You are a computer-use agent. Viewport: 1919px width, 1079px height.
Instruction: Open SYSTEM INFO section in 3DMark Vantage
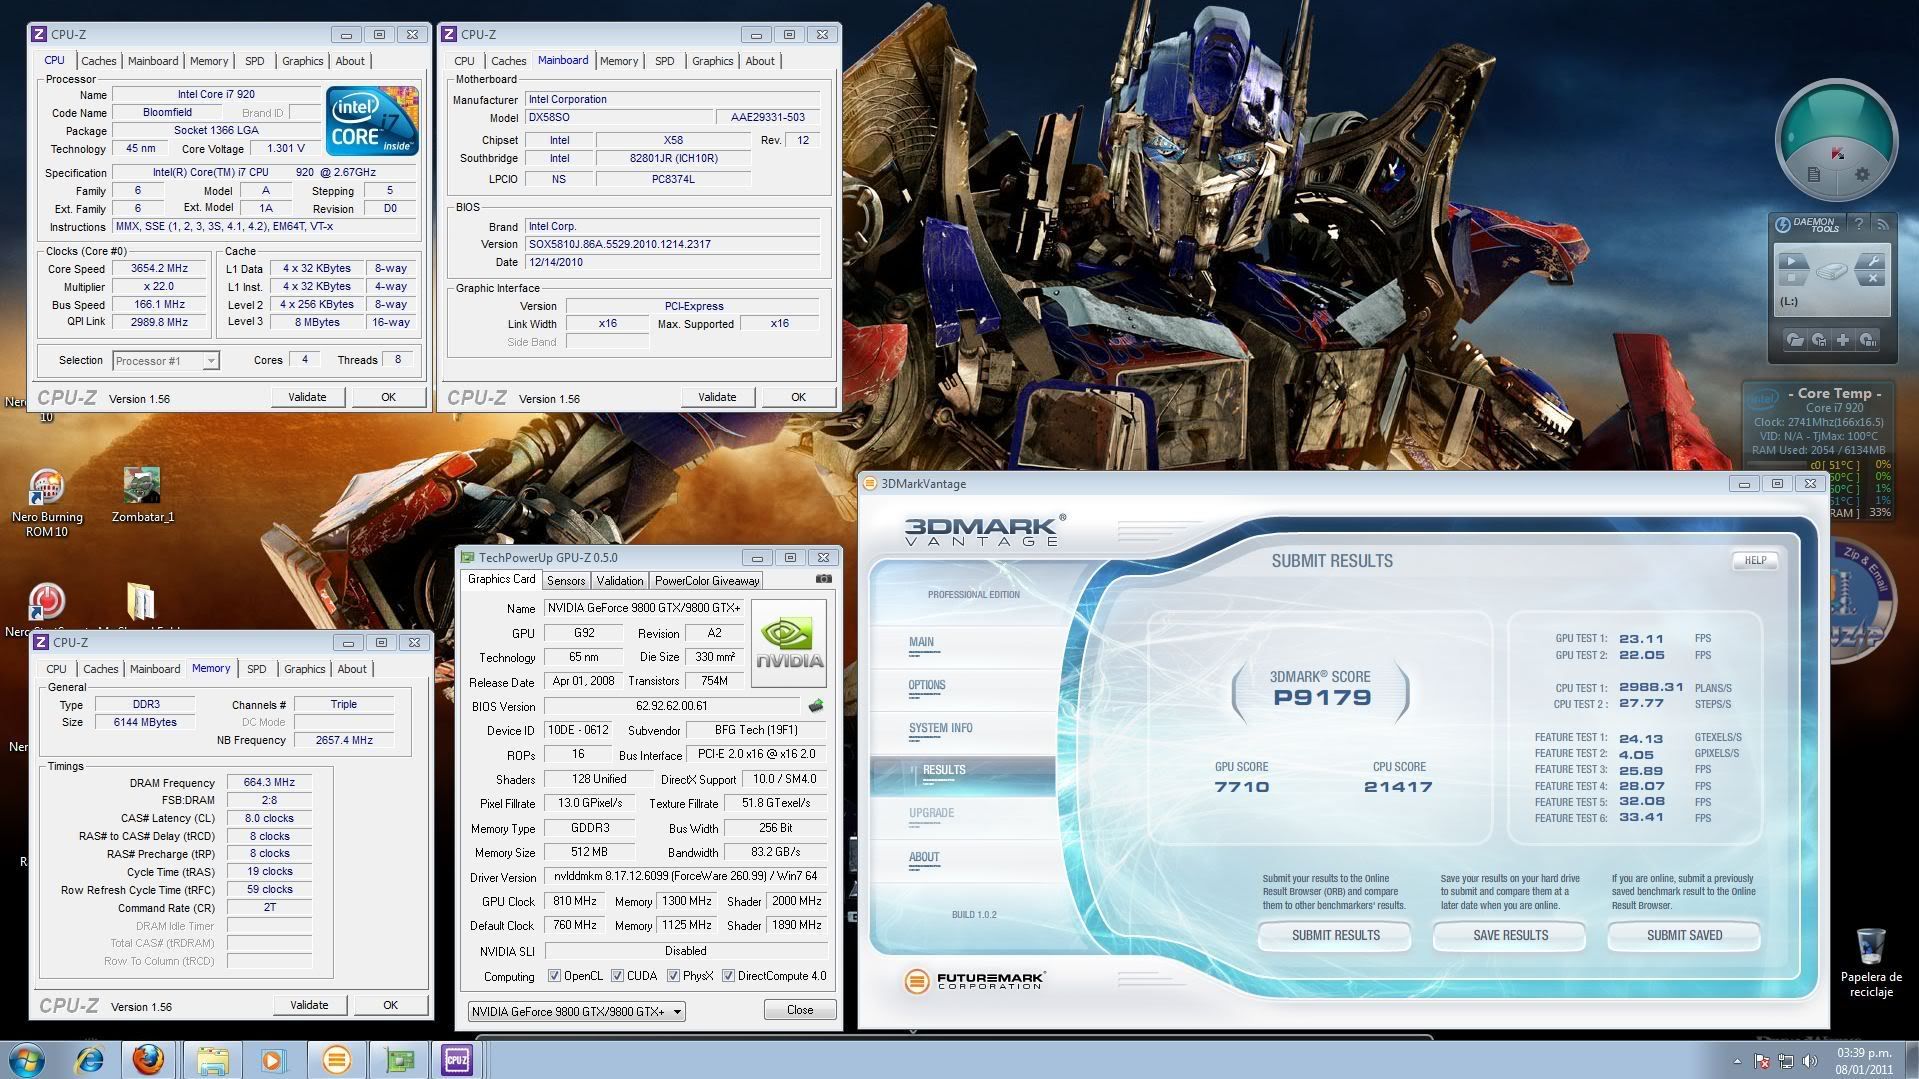[940, 729]
